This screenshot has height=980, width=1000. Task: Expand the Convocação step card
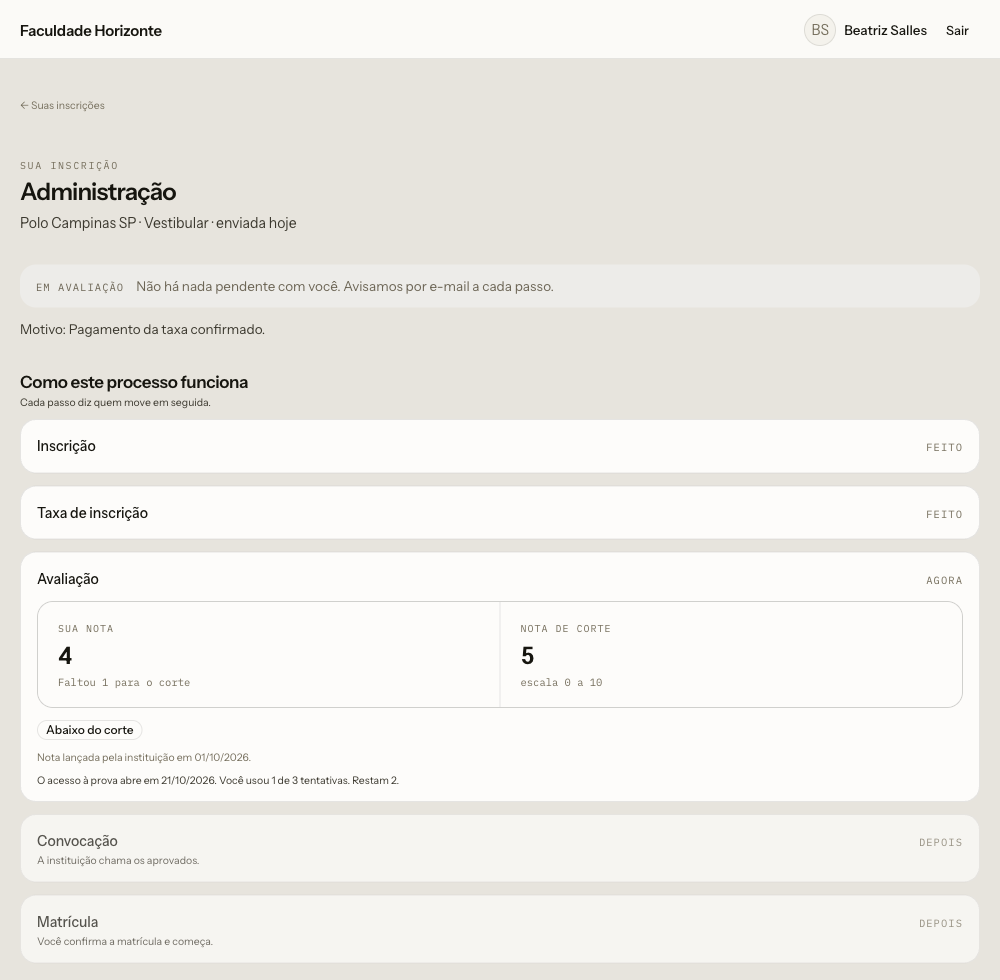500,849
